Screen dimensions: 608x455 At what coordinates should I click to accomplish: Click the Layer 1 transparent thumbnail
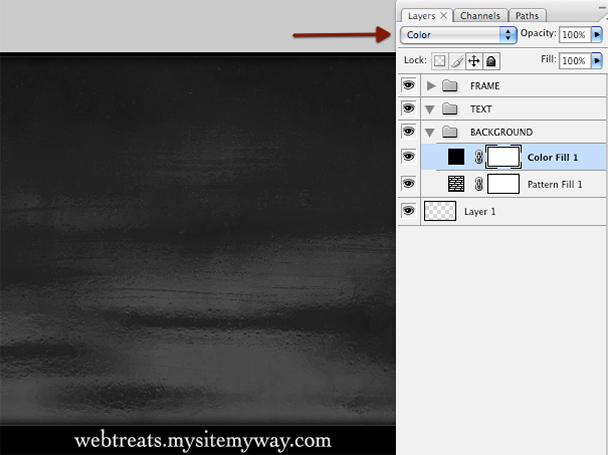click(440, 211)
